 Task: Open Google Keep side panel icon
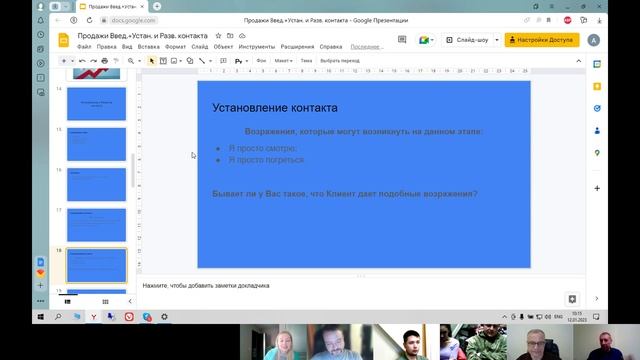597,87
